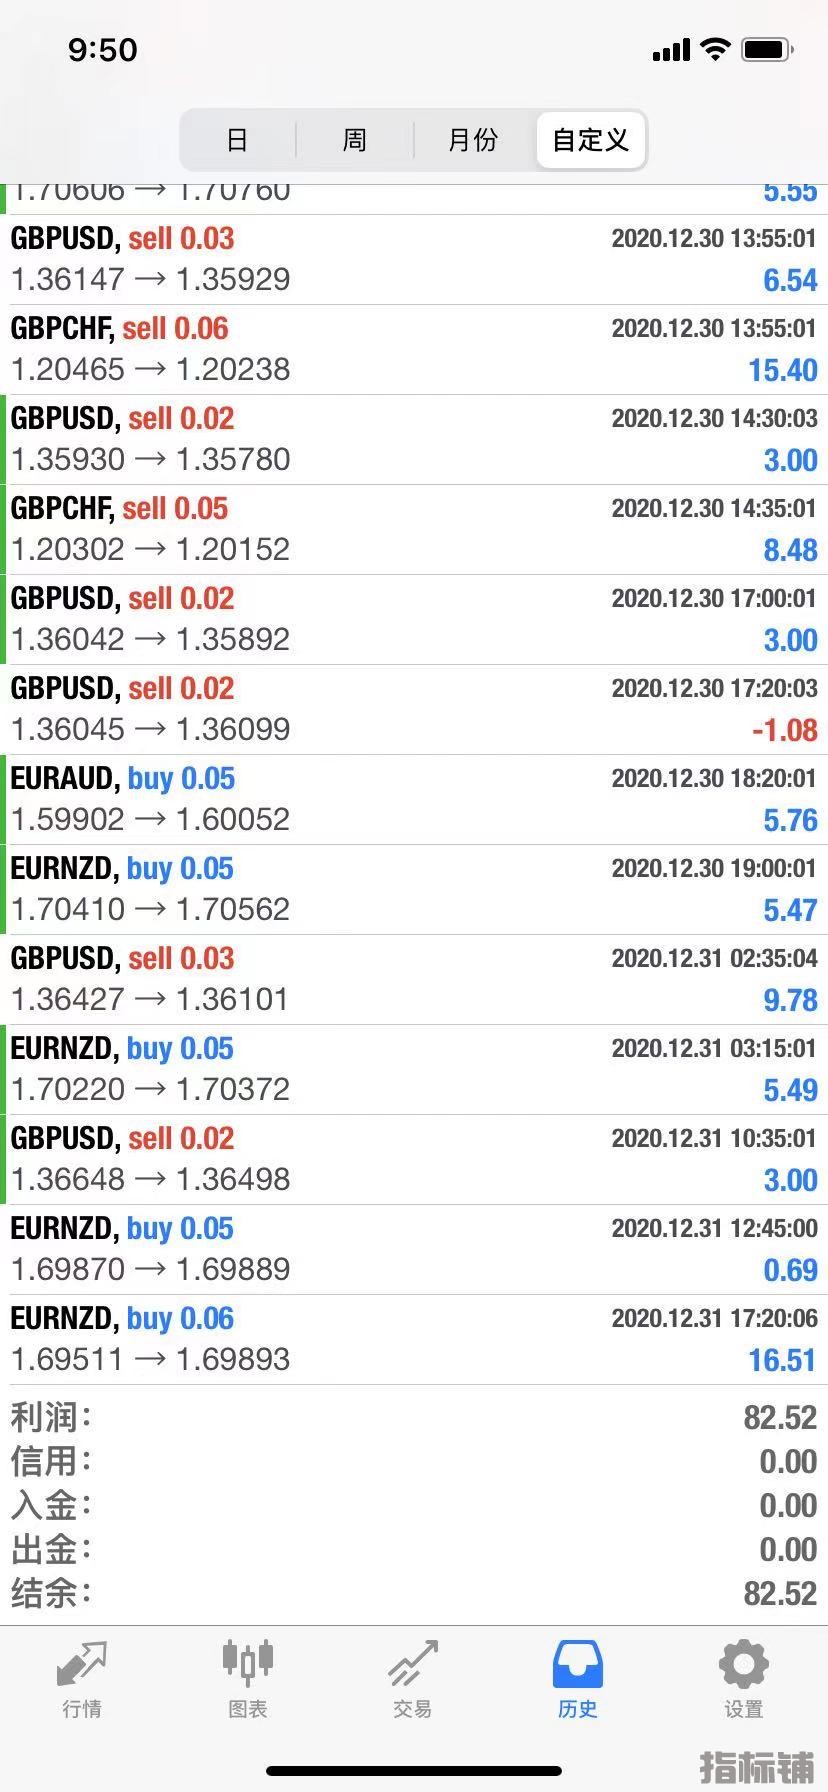Open the GBPUSD trade with -1.08 loss
828x1792 pixels.
[x=414, y=710]
